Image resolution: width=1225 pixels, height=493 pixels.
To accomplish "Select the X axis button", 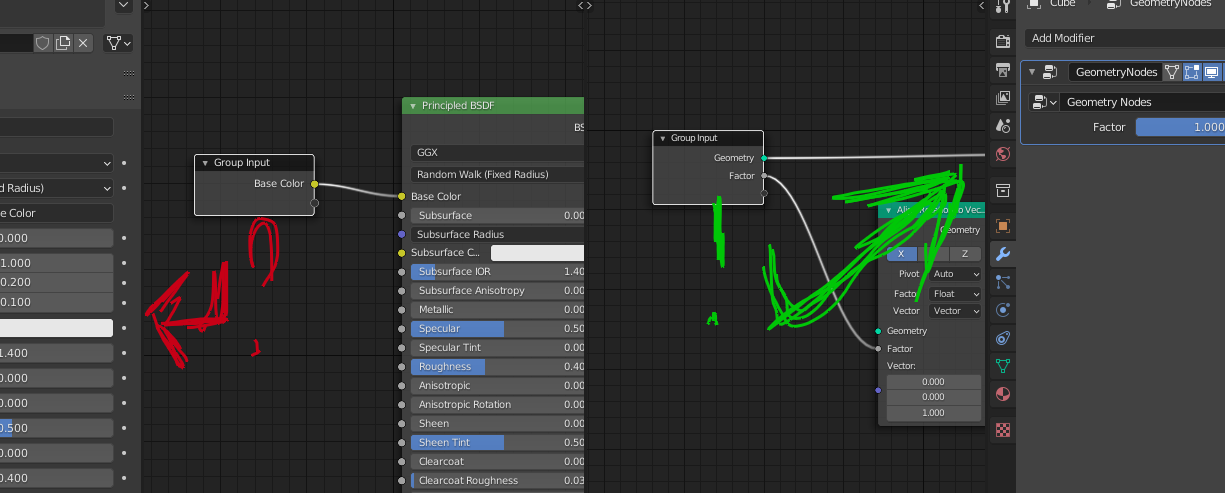I will click(900, 254).
